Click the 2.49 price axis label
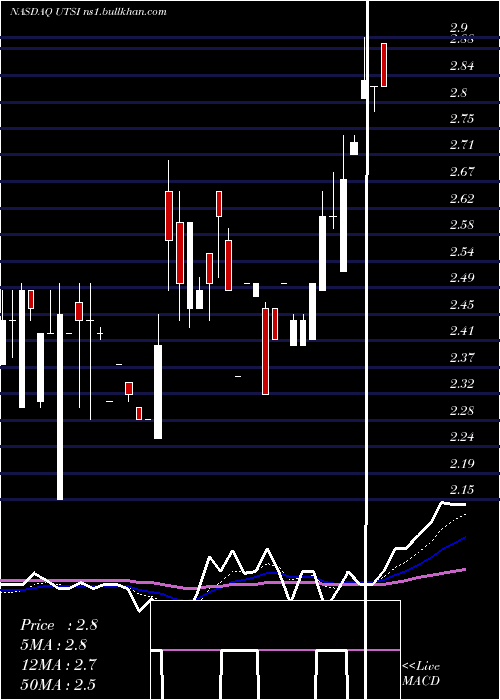500x700 pixels. [462, 278]
